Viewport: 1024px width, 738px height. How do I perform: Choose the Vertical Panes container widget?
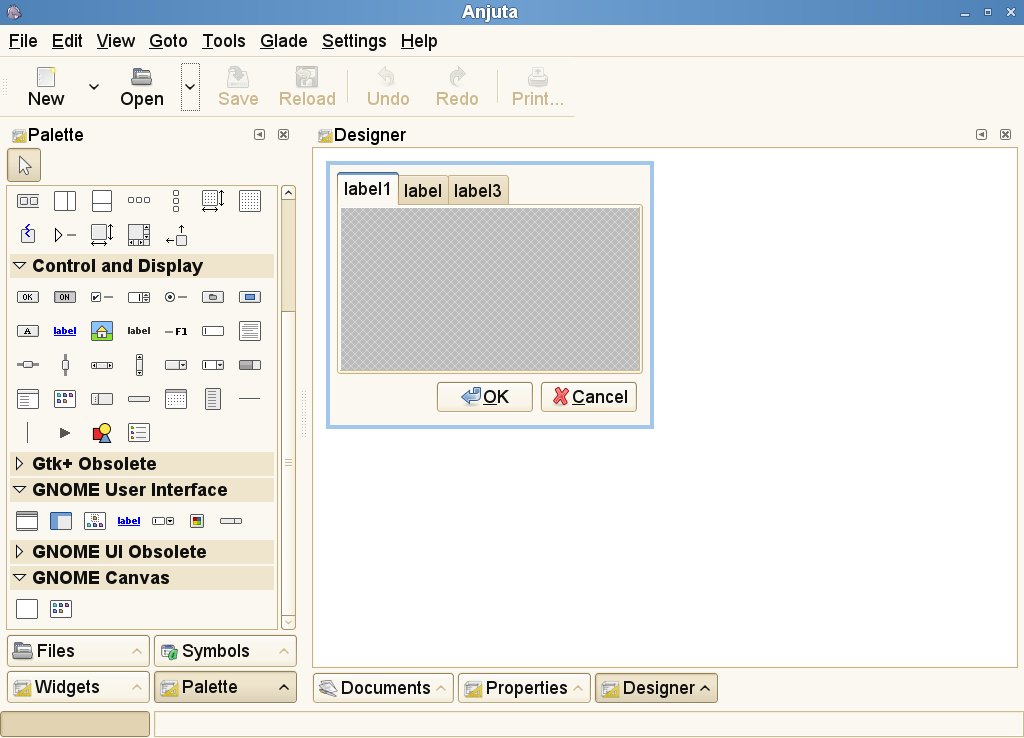[102, 201]
